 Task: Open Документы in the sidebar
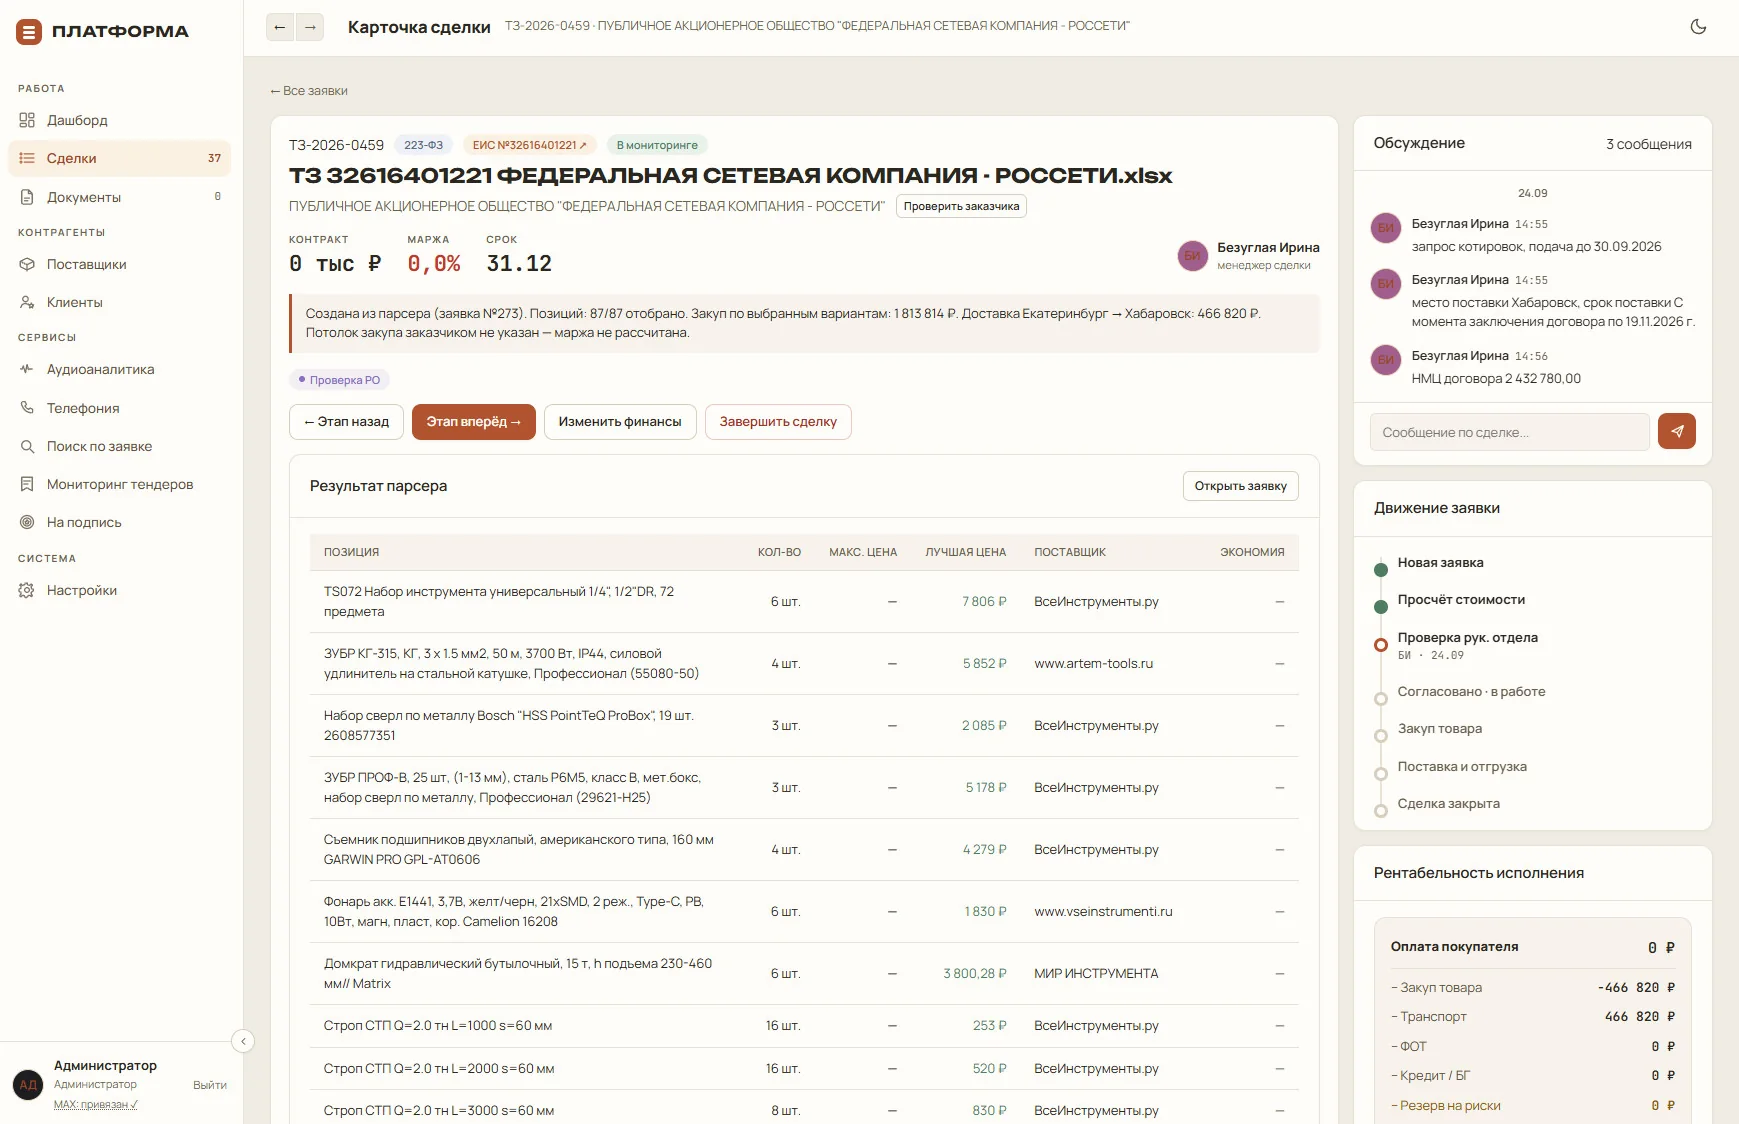120,197
